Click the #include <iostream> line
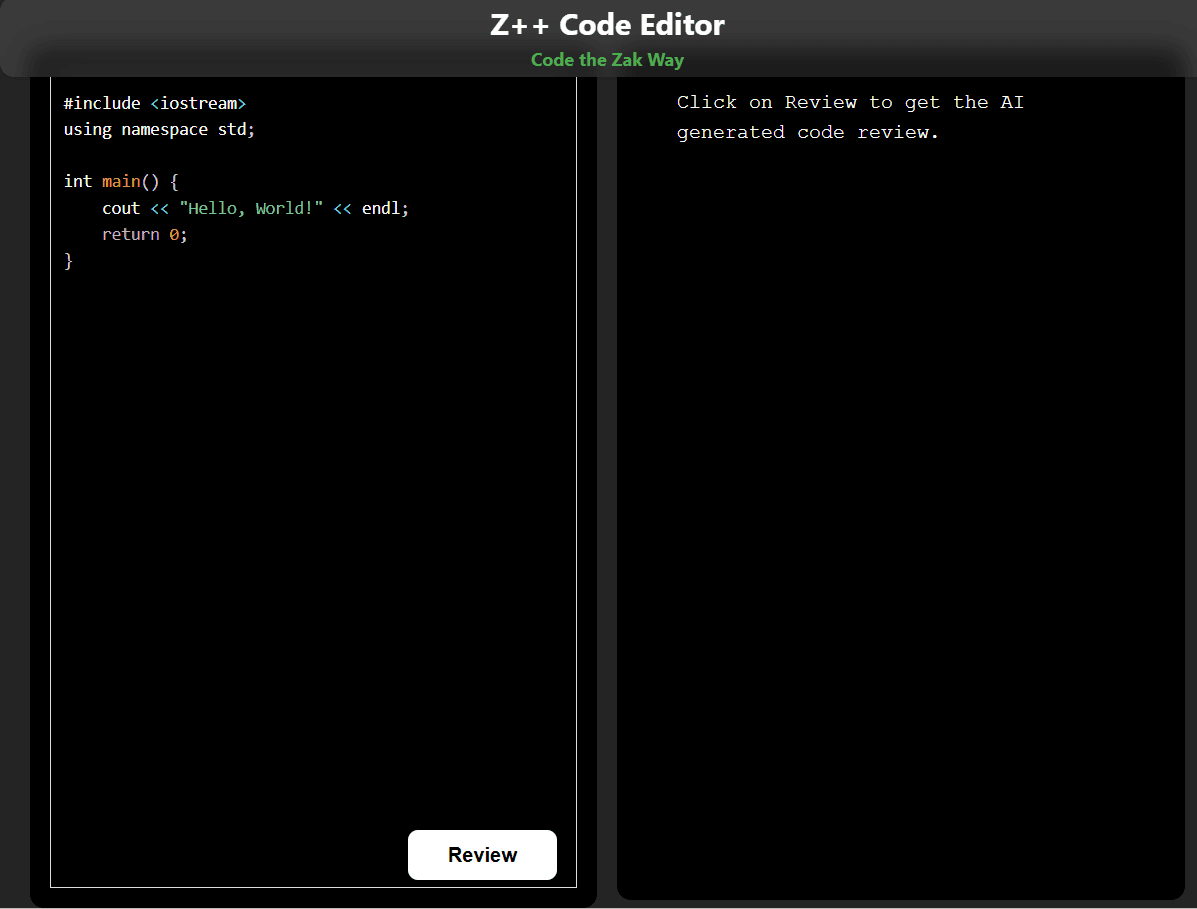The width and height of the screenshot is (1197, 909). click(155, 102)
